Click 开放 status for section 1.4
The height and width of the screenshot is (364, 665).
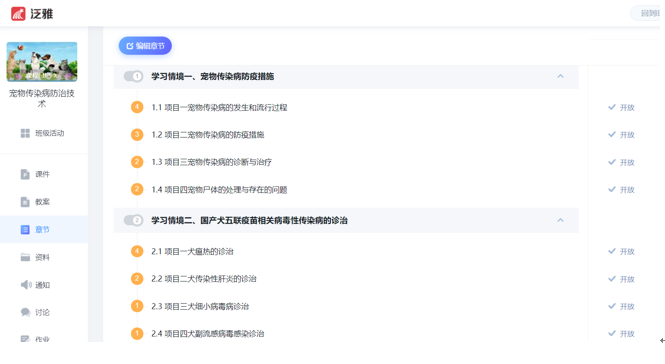pyautogui.click(x=627, y=190)
